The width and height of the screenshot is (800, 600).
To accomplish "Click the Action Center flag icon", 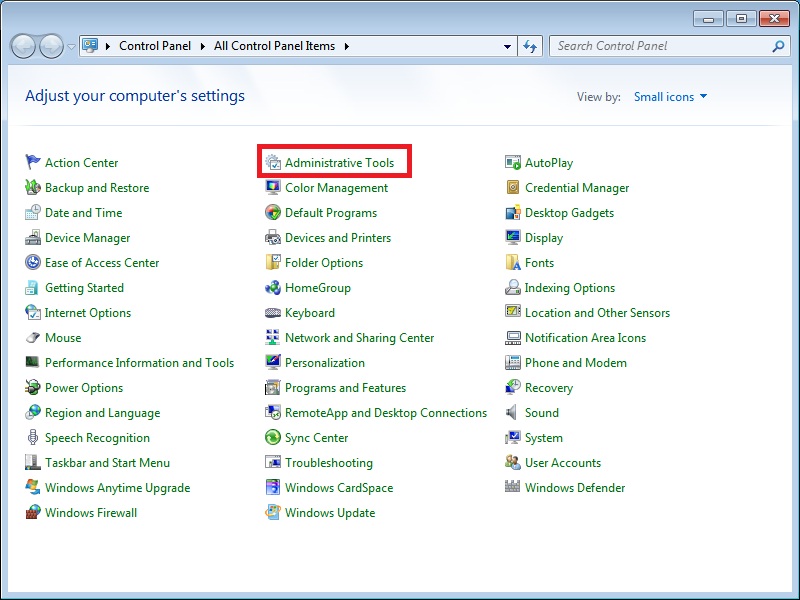I will click(x=33, y=162).
